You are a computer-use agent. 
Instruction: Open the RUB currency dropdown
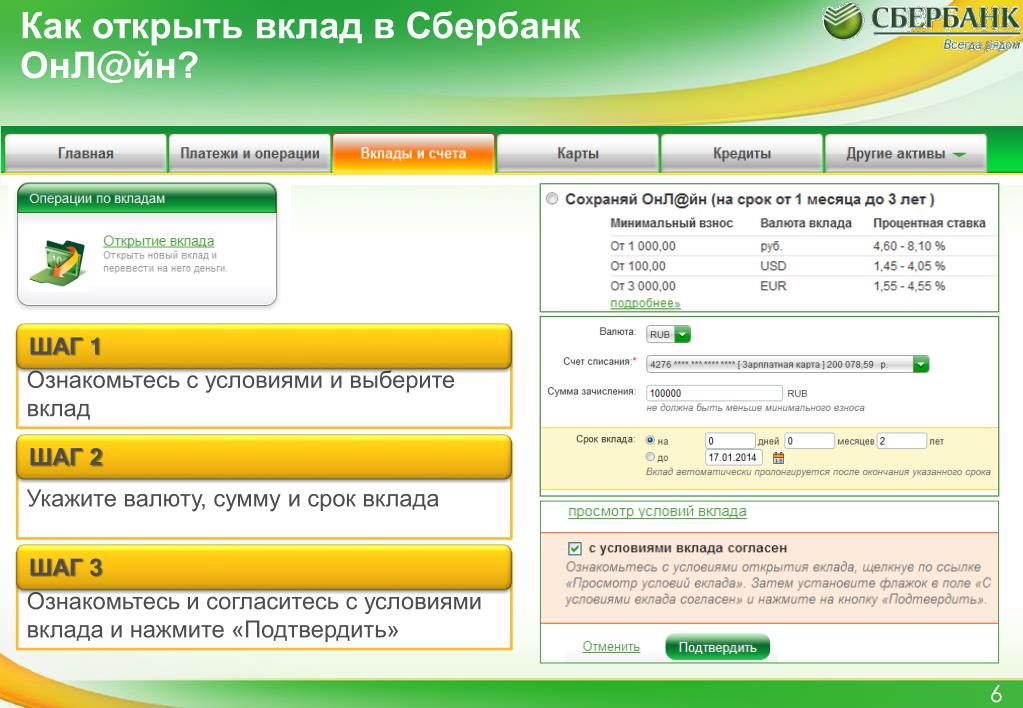coord(669,335)
